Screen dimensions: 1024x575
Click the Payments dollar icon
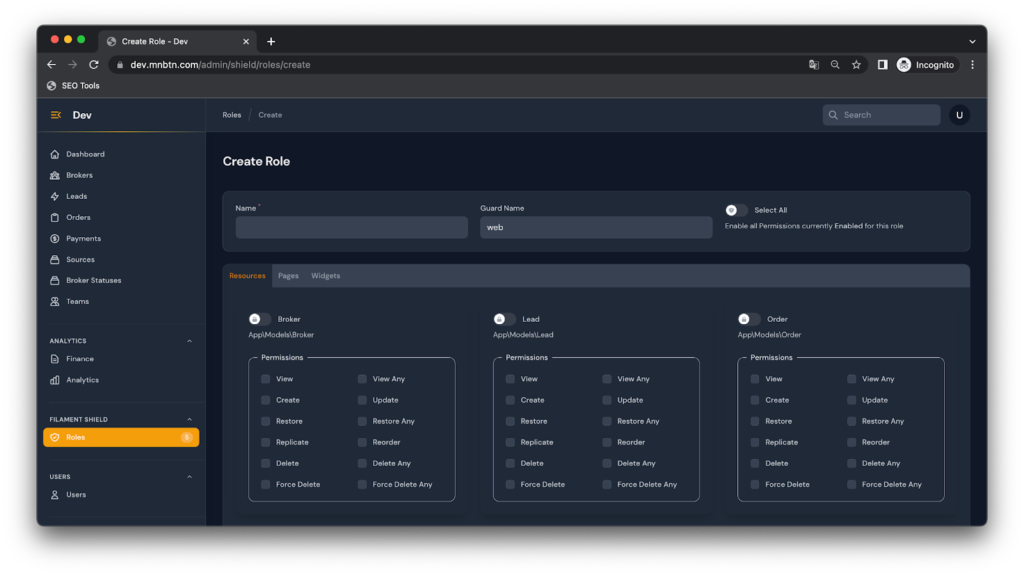55,238
